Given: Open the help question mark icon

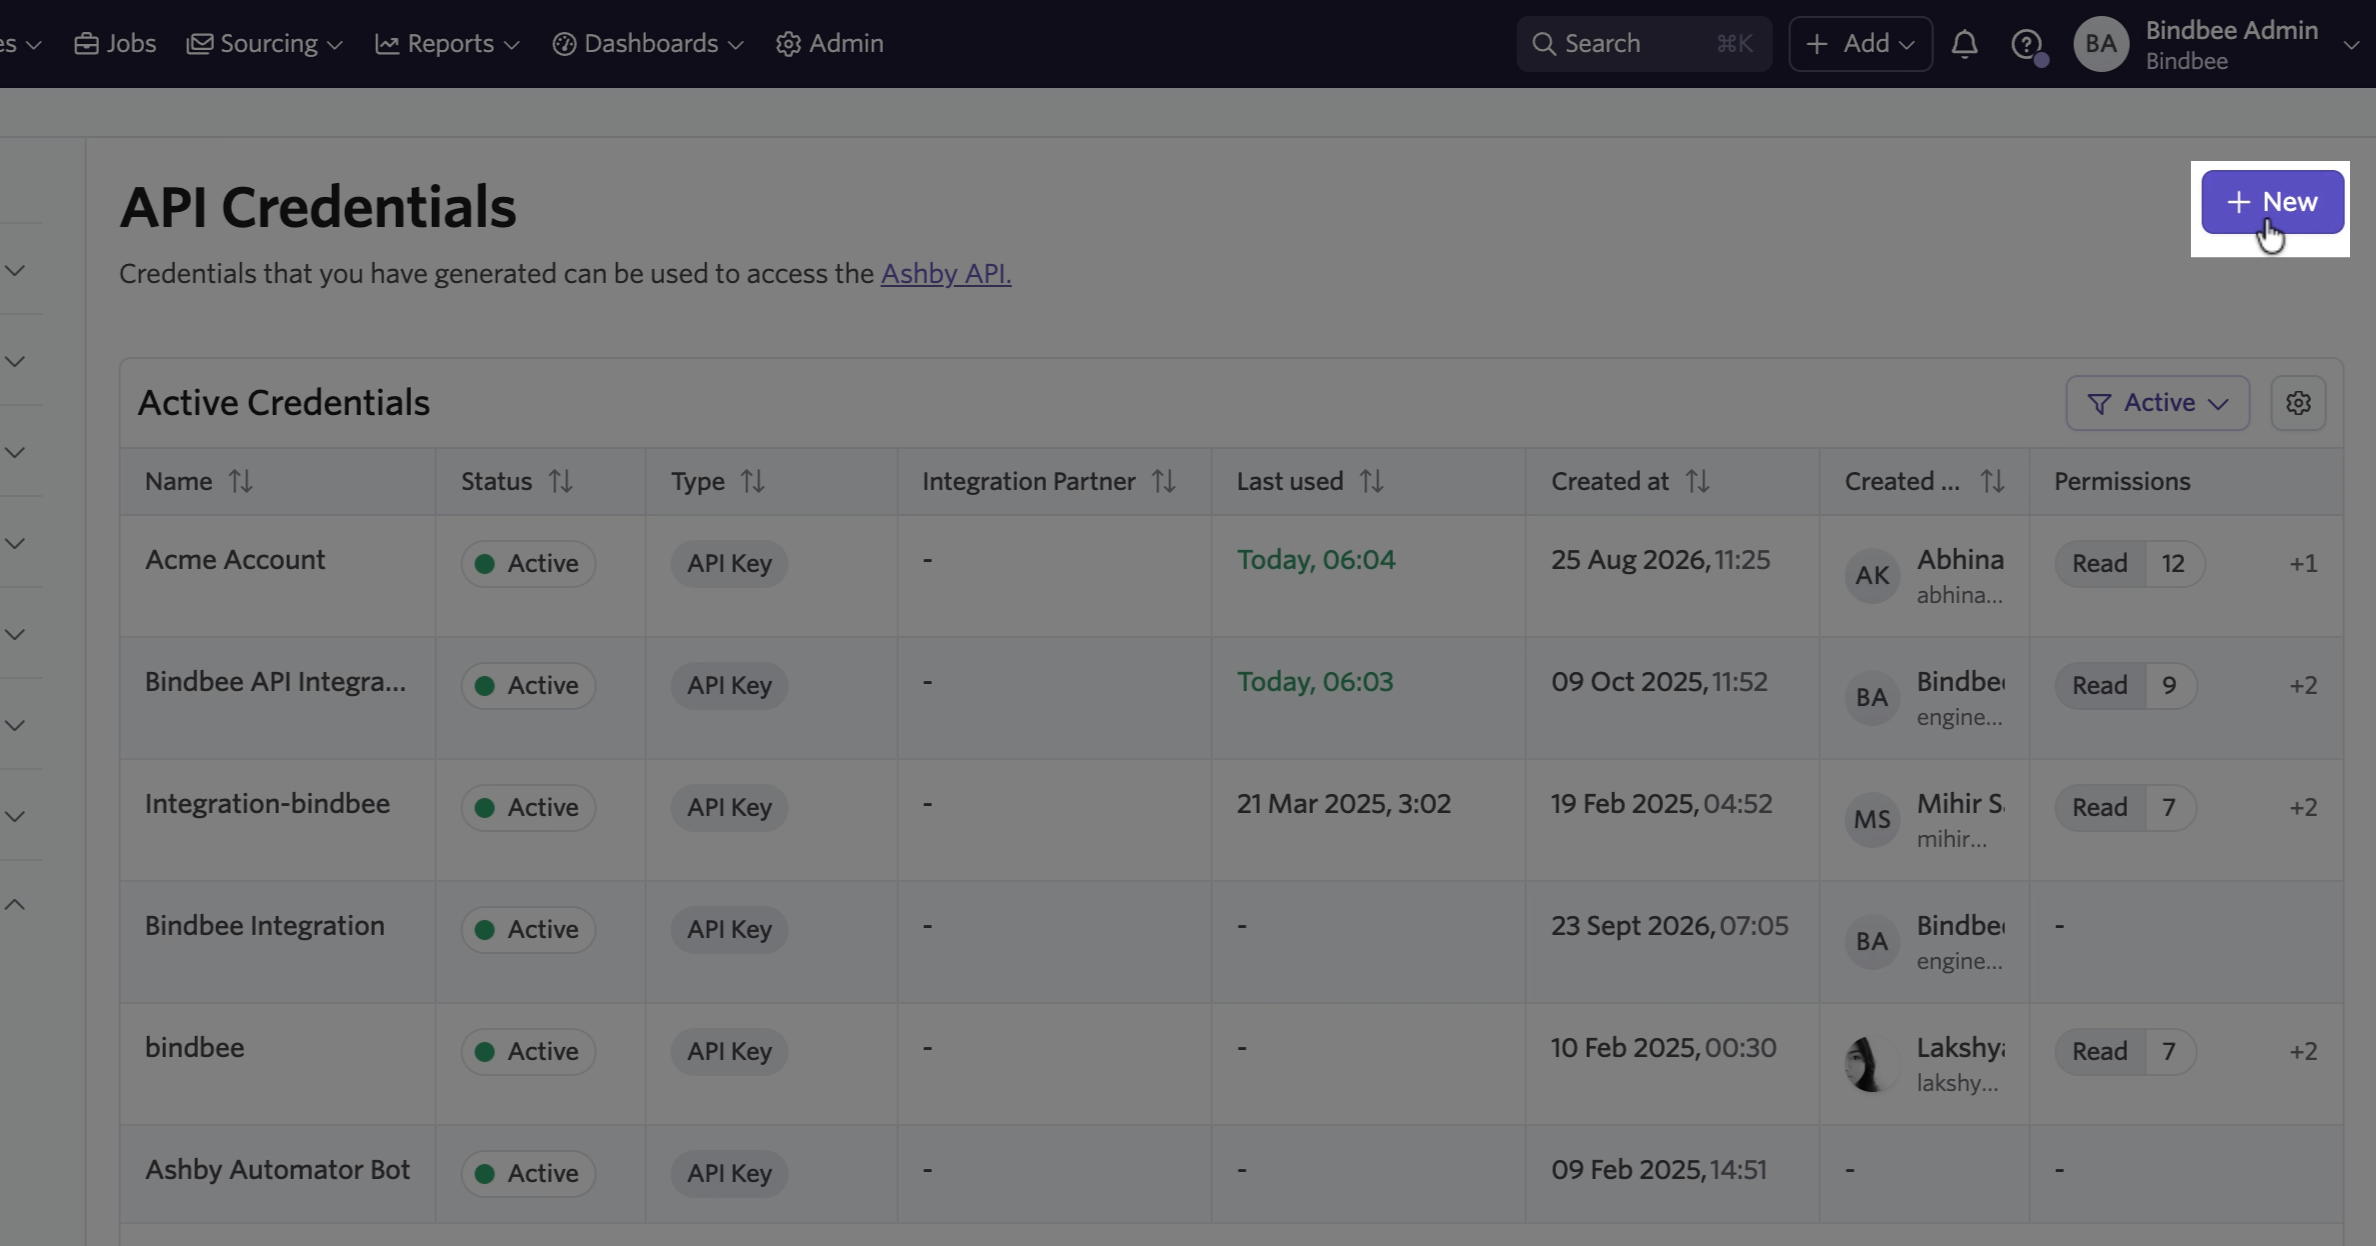Looking at the screenshot, I should click(2026, 44).
